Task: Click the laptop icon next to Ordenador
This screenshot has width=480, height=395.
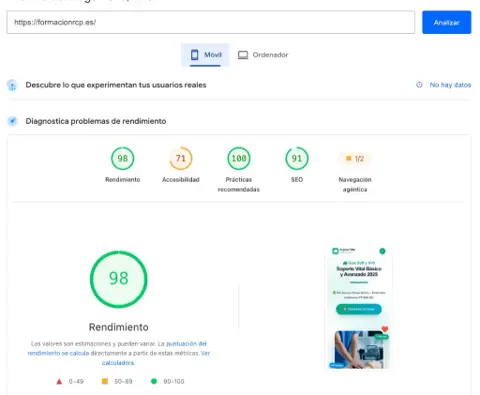Action: [243, 55]
